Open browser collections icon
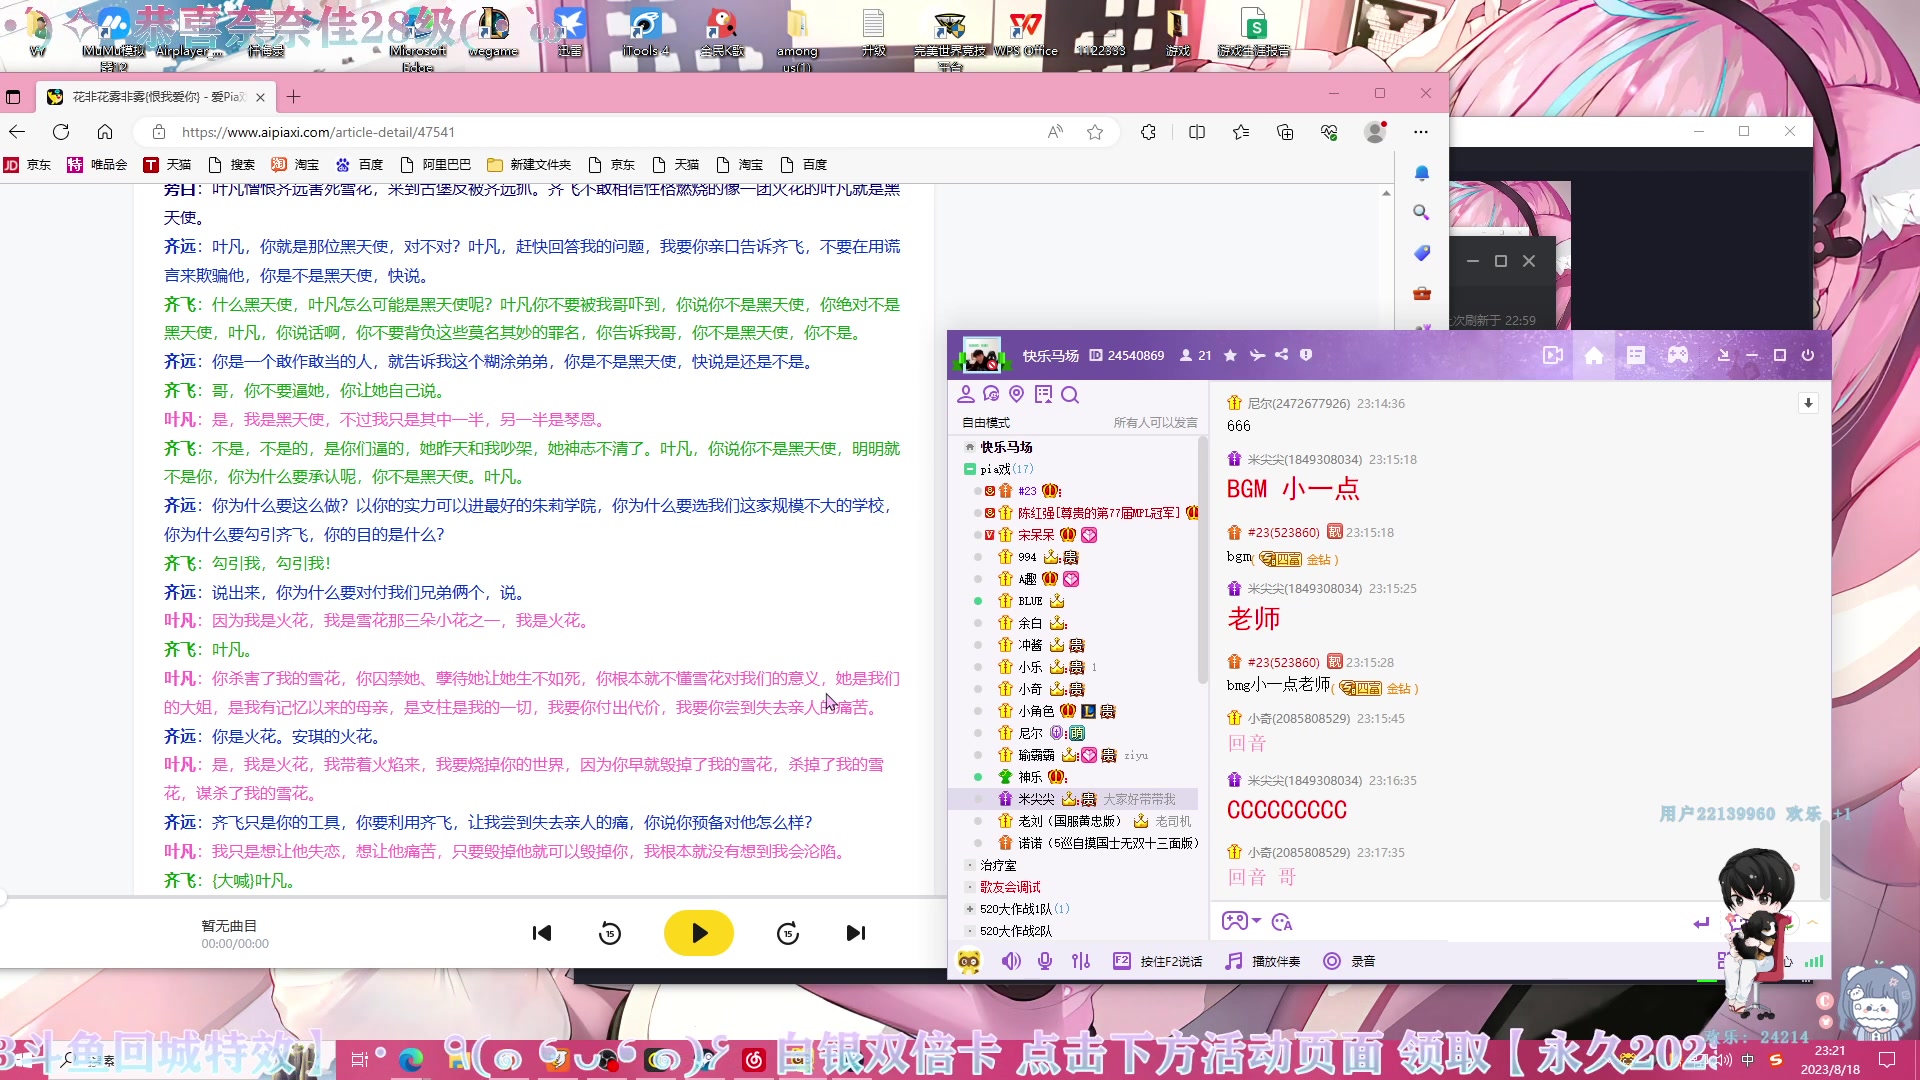 tap(1285, 132)
